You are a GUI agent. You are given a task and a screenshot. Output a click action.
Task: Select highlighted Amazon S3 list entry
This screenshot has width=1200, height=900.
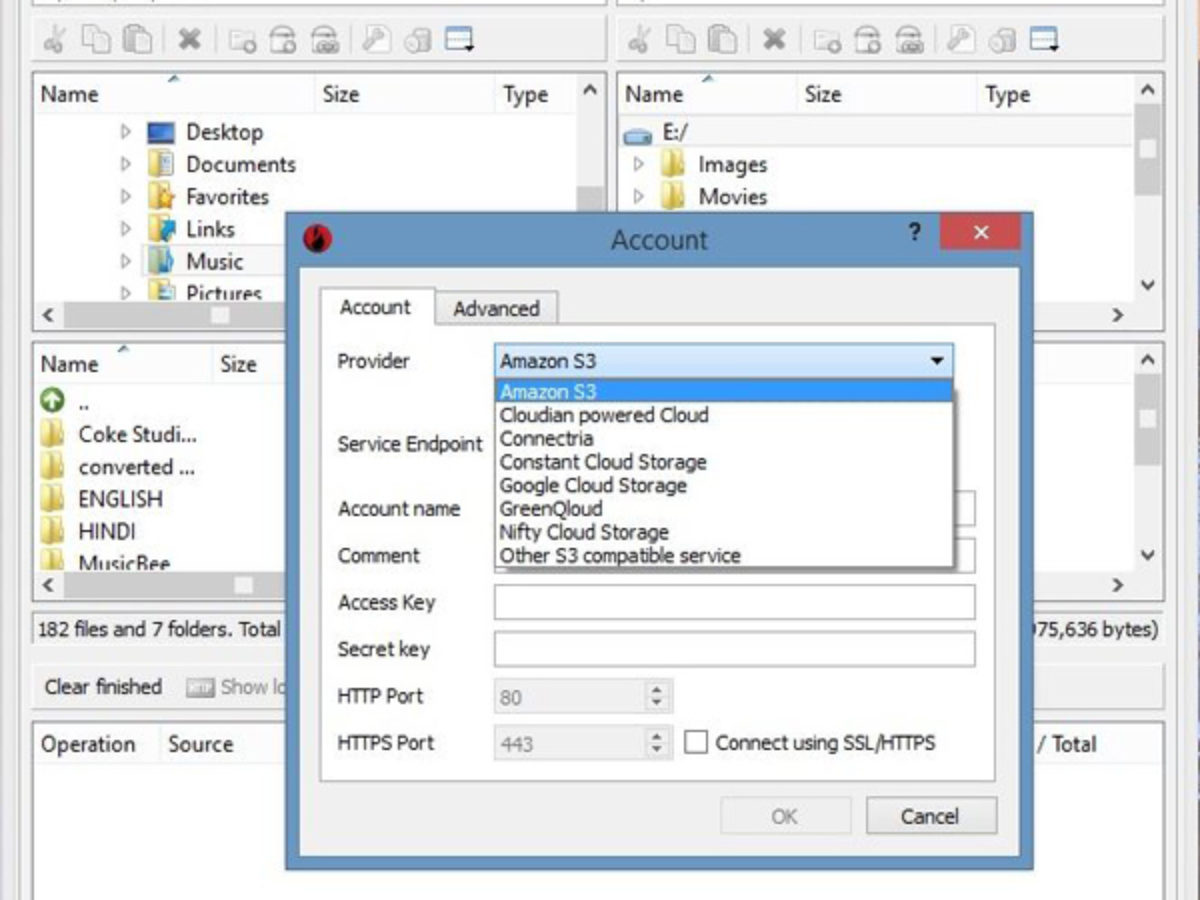click(724, 391)
